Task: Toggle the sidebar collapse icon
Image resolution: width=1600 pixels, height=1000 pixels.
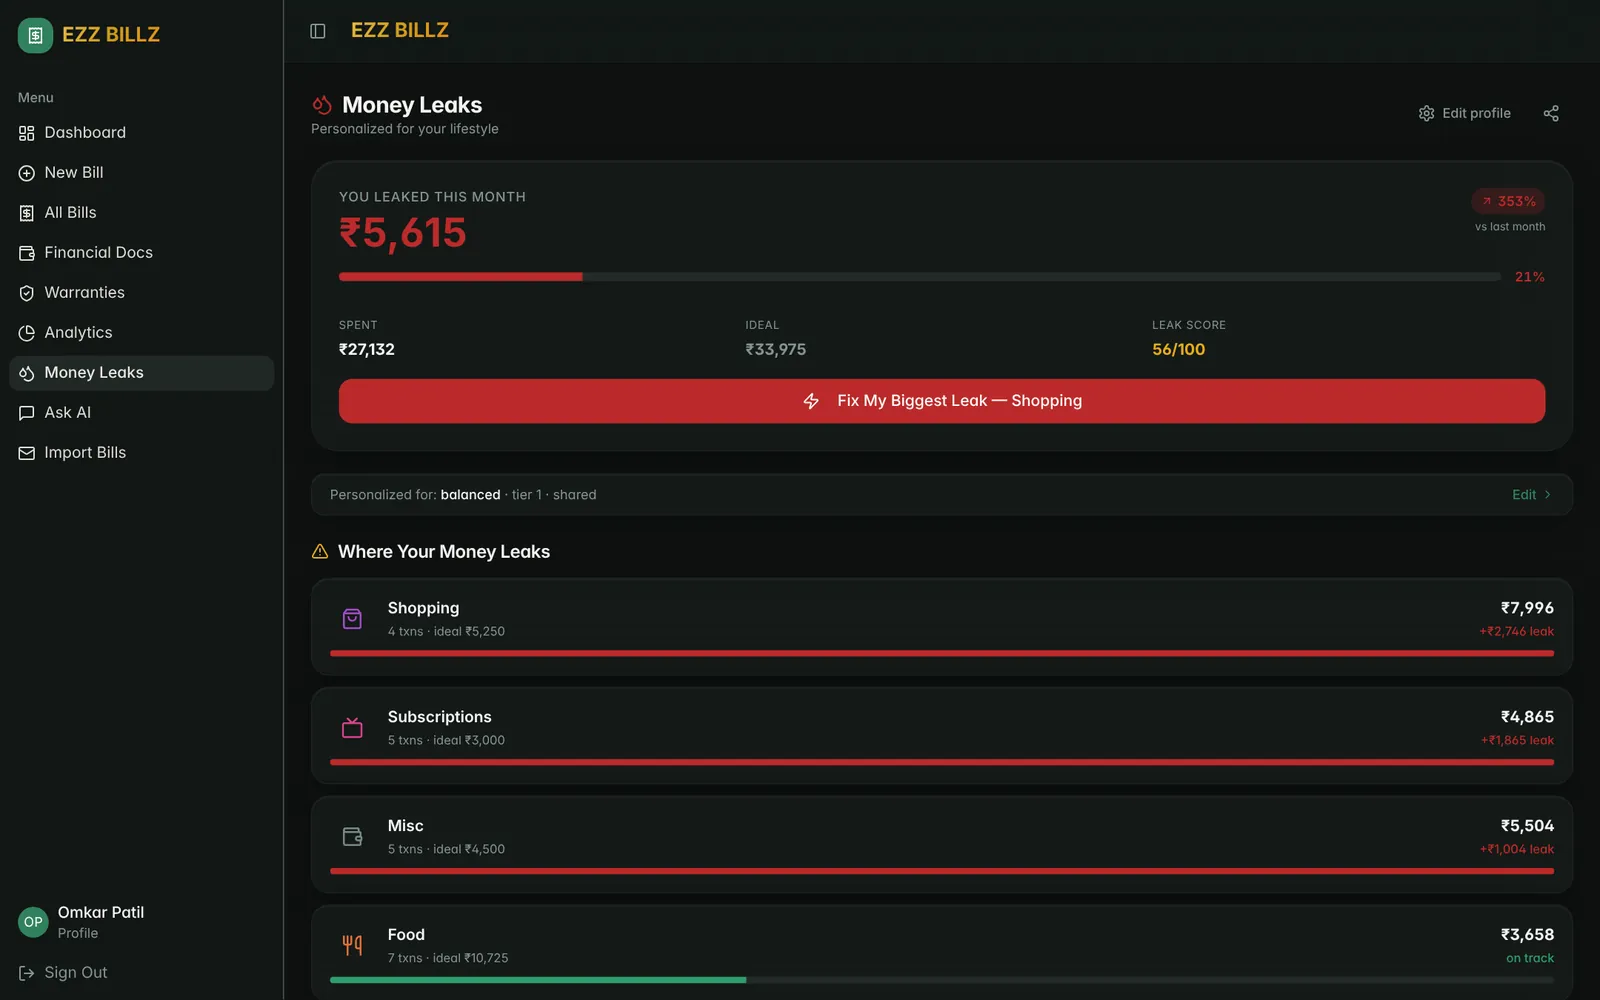Action: click(318, 31)
